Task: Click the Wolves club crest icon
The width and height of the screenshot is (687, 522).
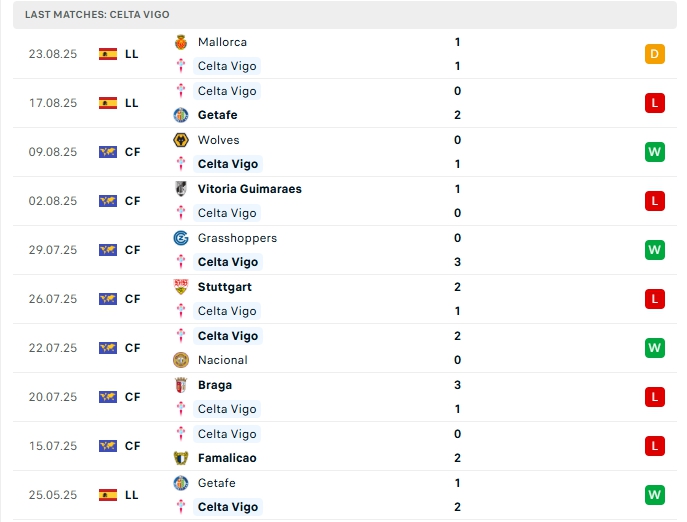Action: click(181, 140)
